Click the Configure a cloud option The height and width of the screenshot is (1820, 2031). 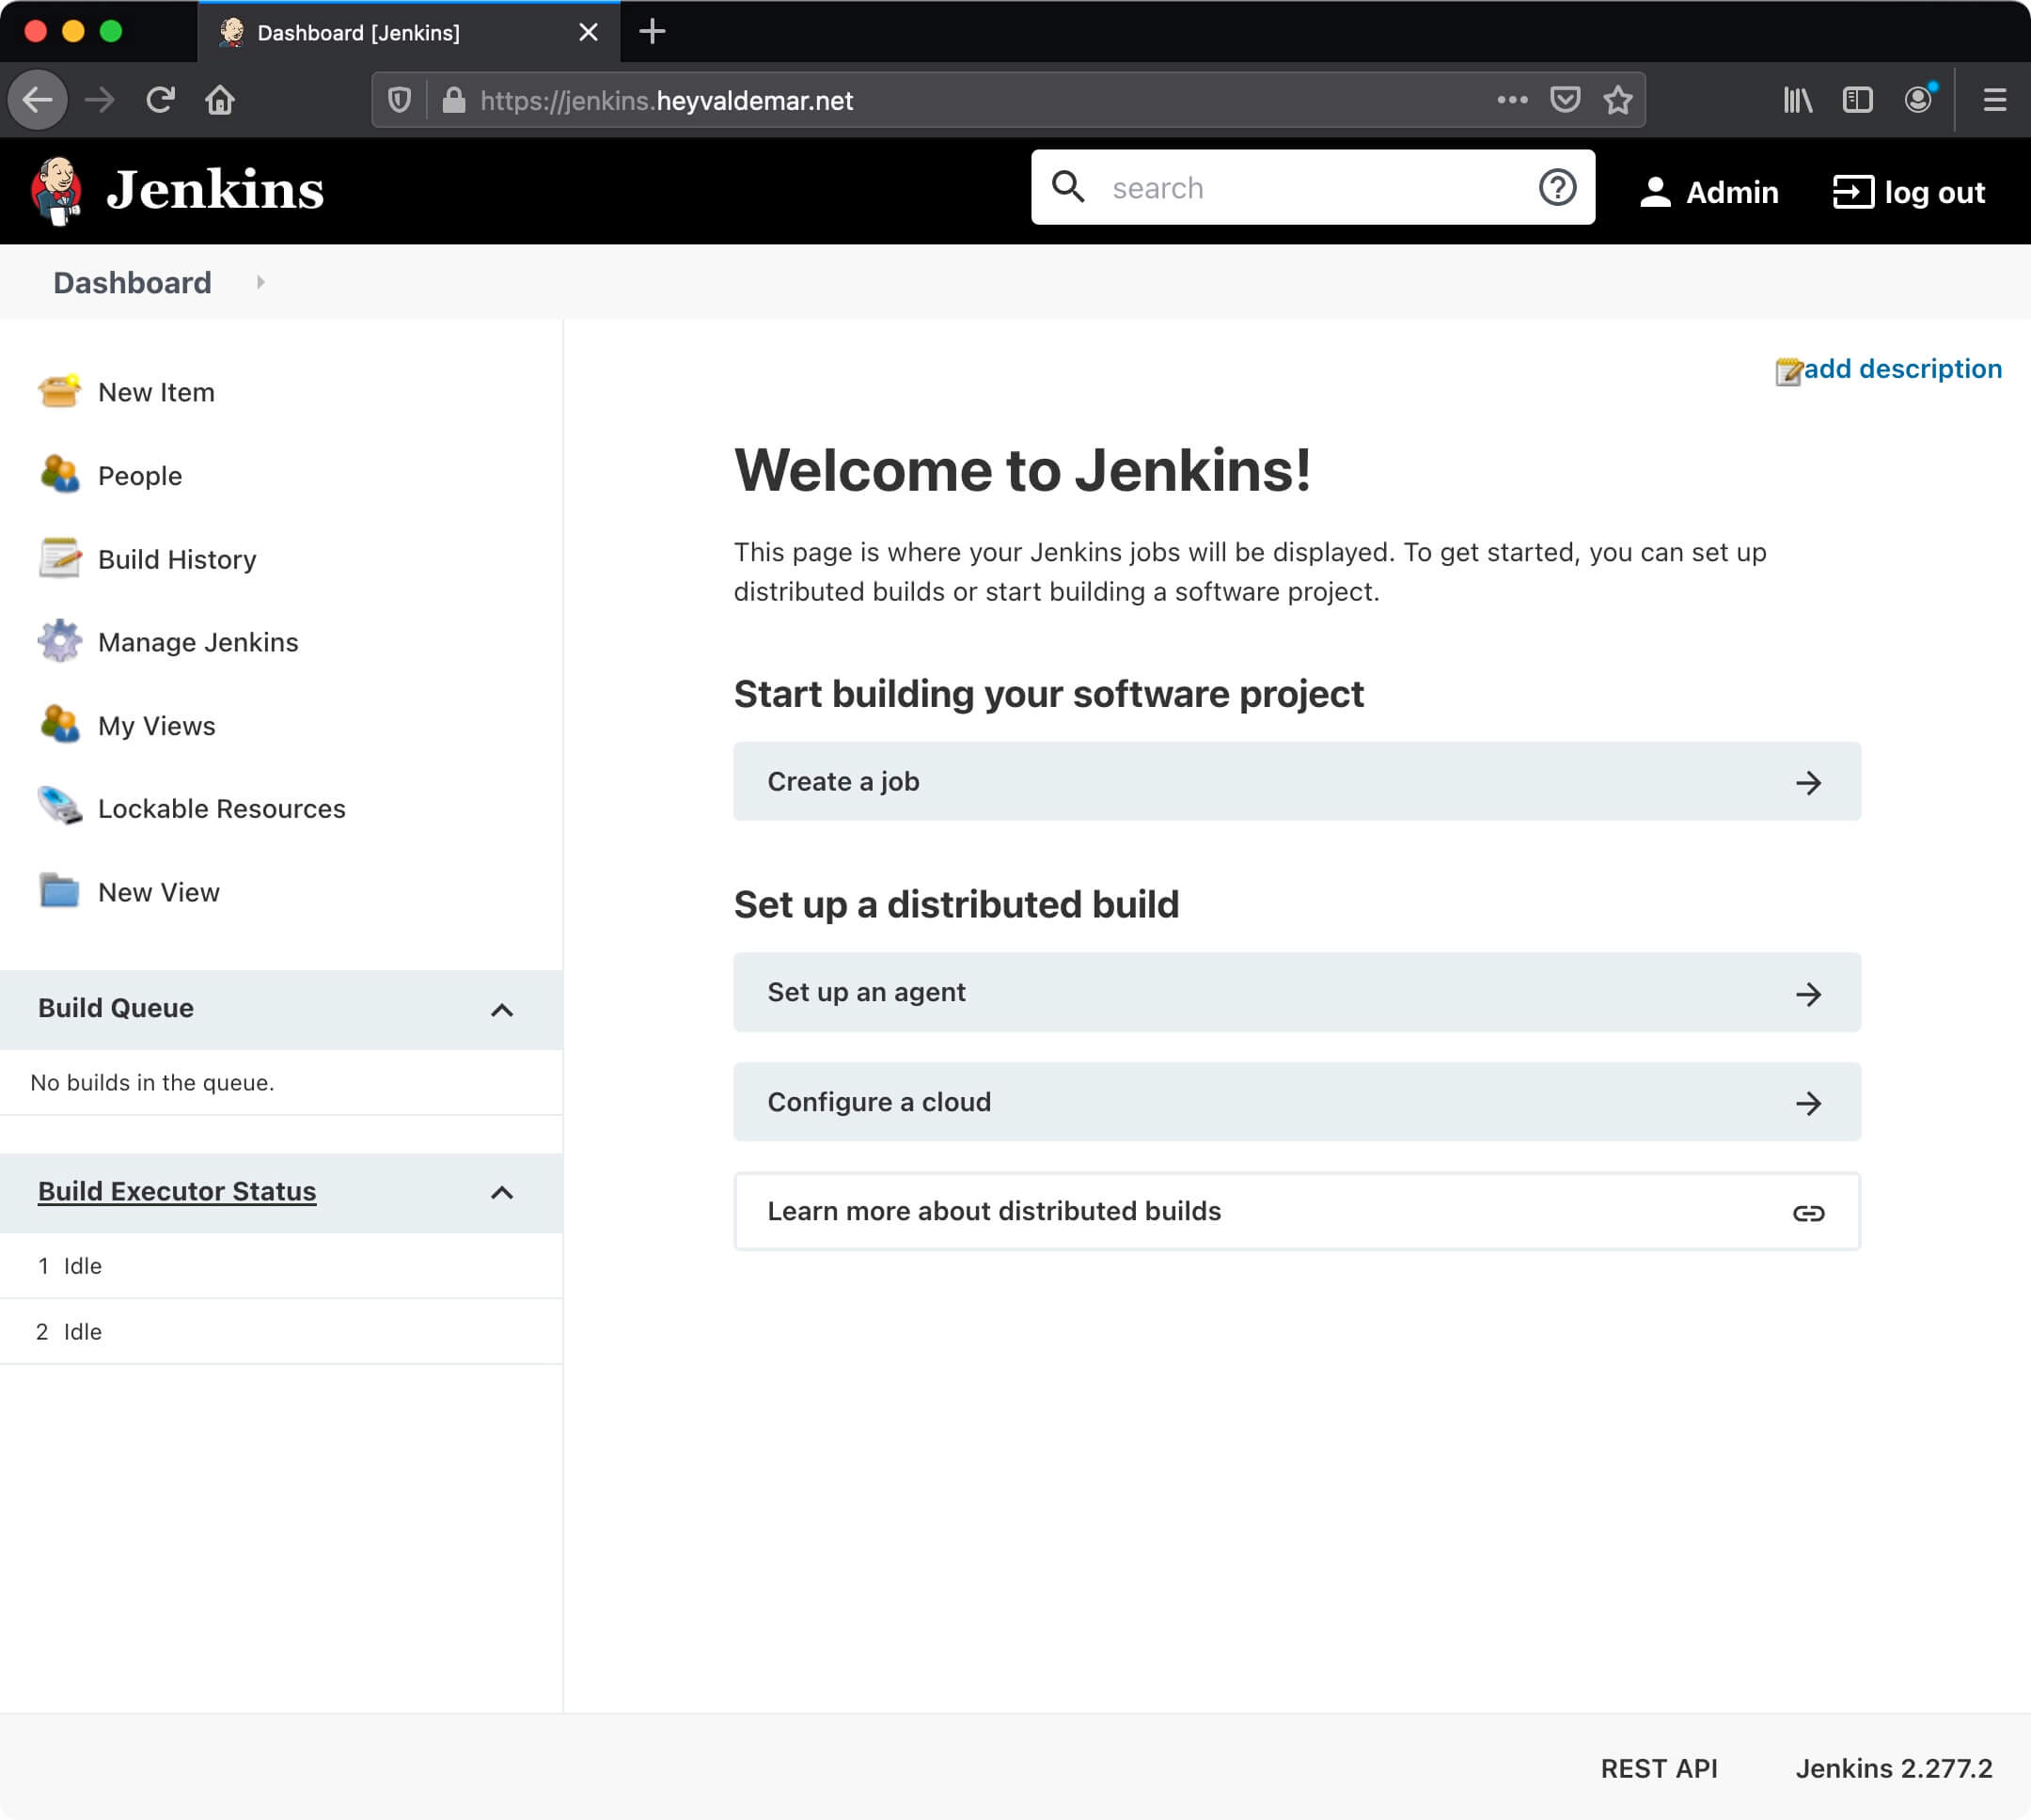tap(1297, 1102)
